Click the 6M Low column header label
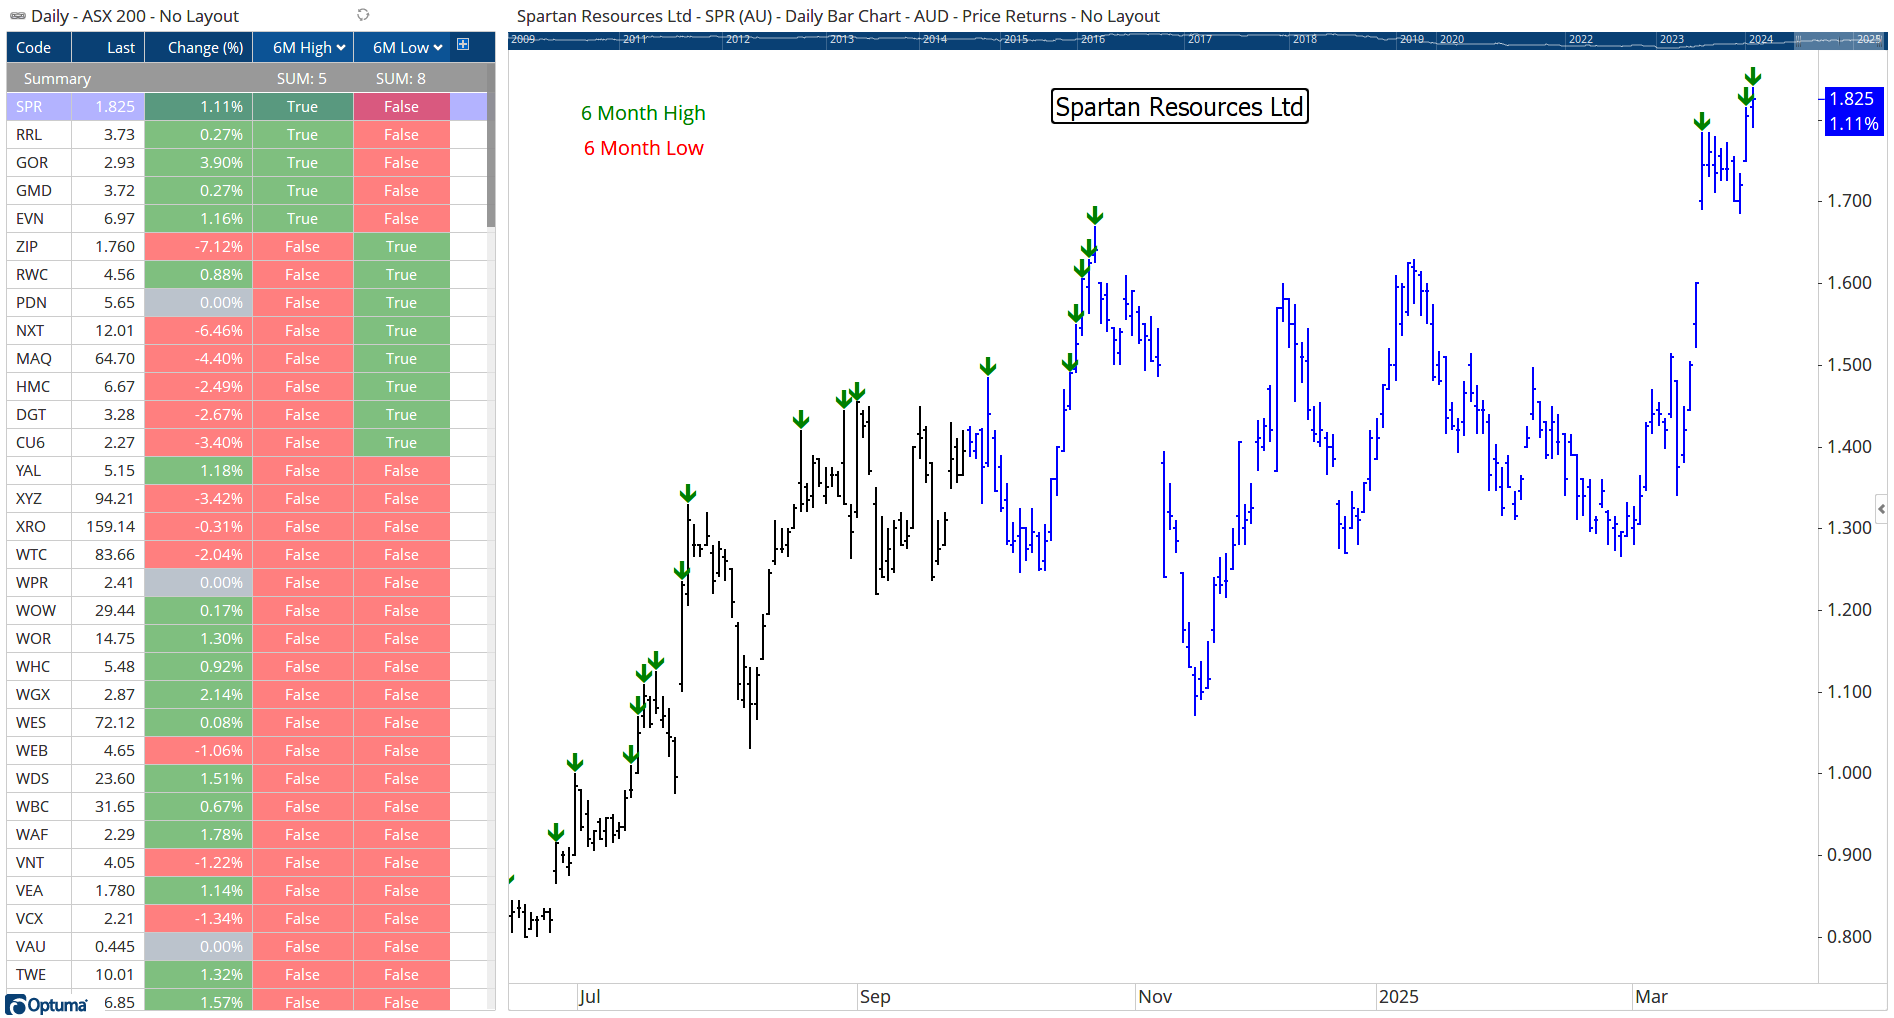This screenshot has width=1894, height=1018. click(x=401, y=48)
